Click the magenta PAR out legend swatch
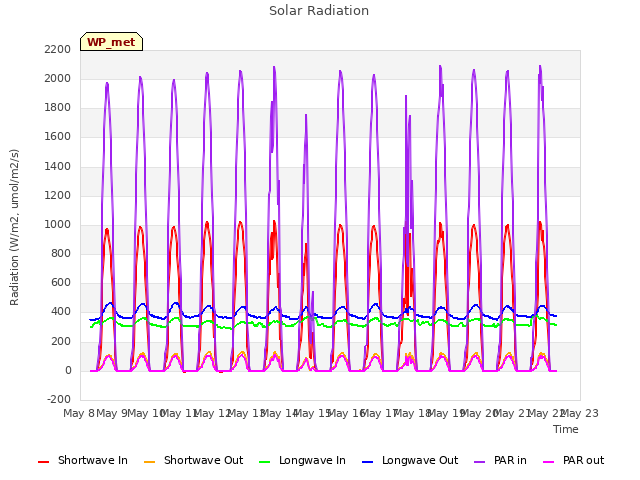Image resolution: width=640 pixels, height=480 pixels. pos(549,462)
